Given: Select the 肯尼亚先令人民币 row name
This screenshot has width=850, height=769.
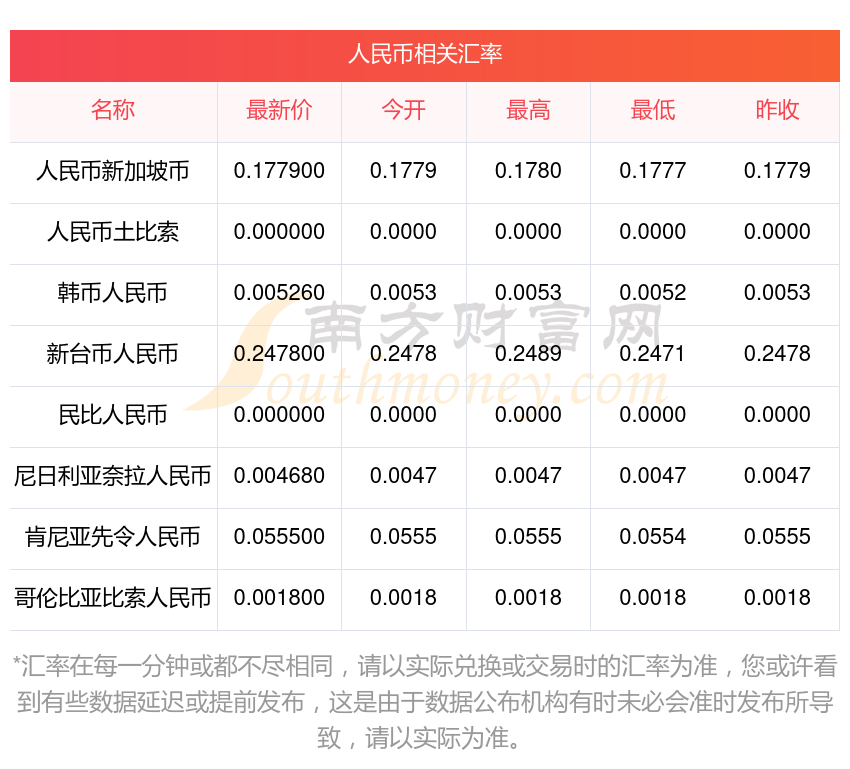Looking at the screenshot, I should [113, 537].
